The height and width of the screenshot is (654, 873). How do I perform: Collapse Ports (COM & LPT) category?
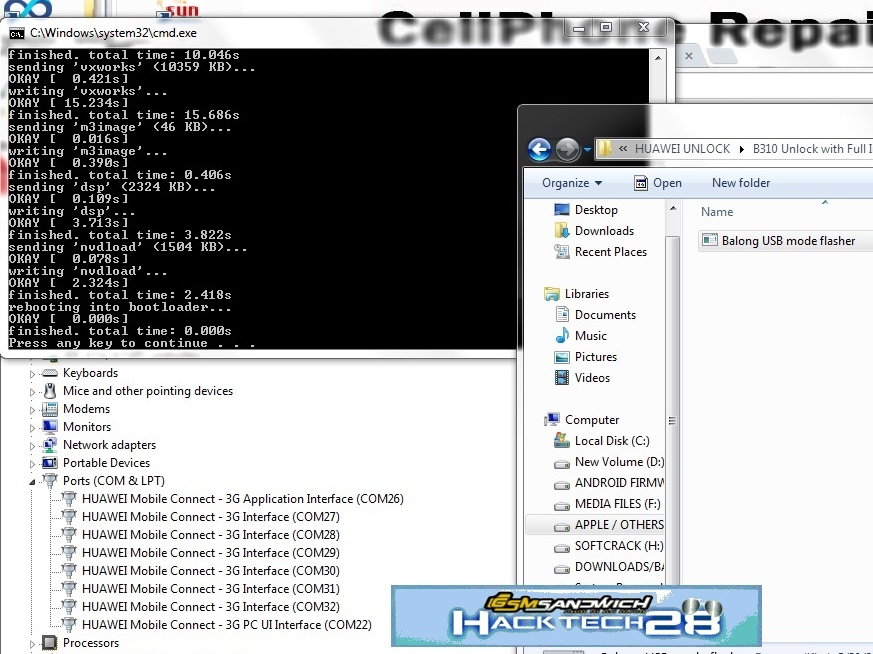[32, 481]
